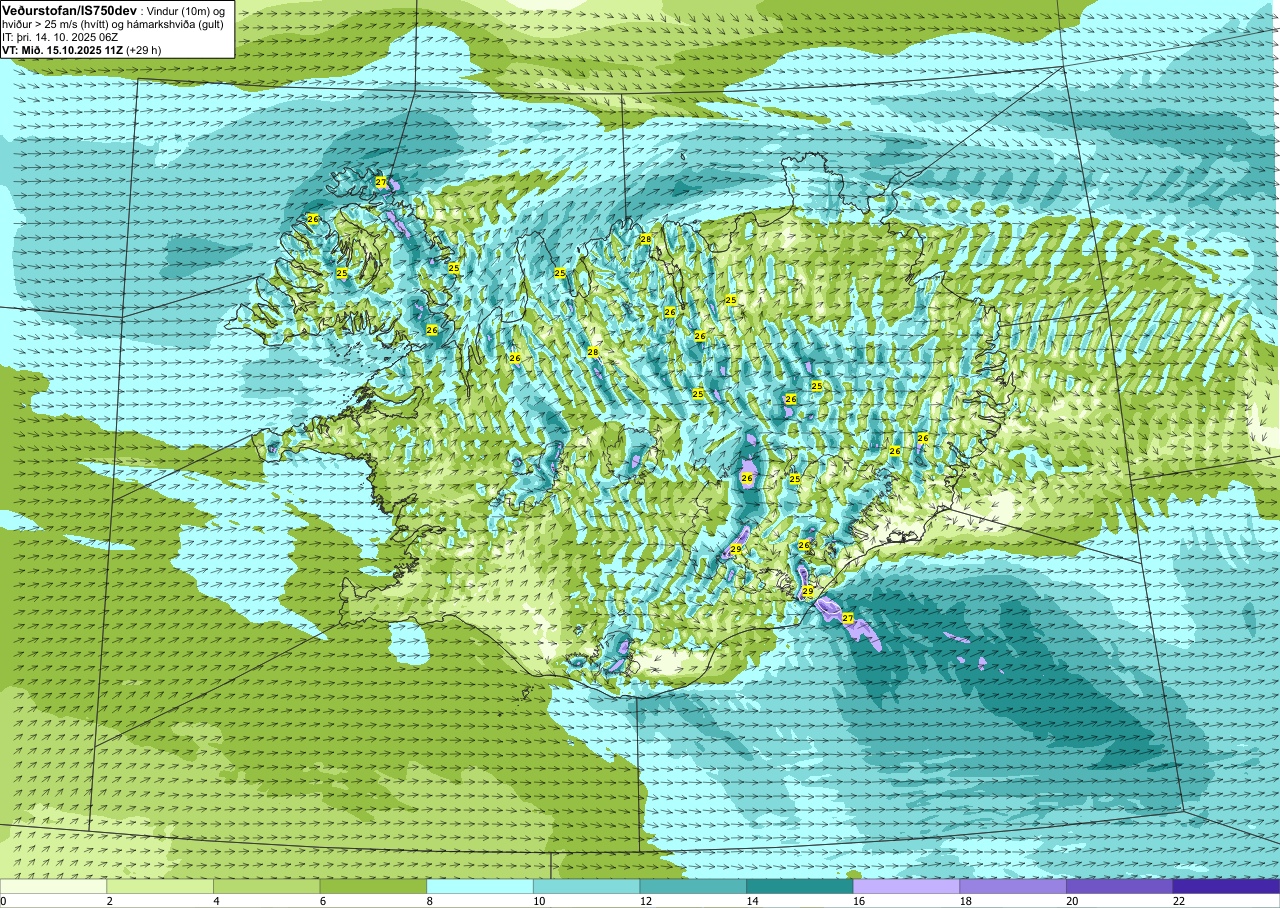This screenshot has height=908, width=1280.
Task: Click the '16' tick label on the color scale
Action: 858,901
